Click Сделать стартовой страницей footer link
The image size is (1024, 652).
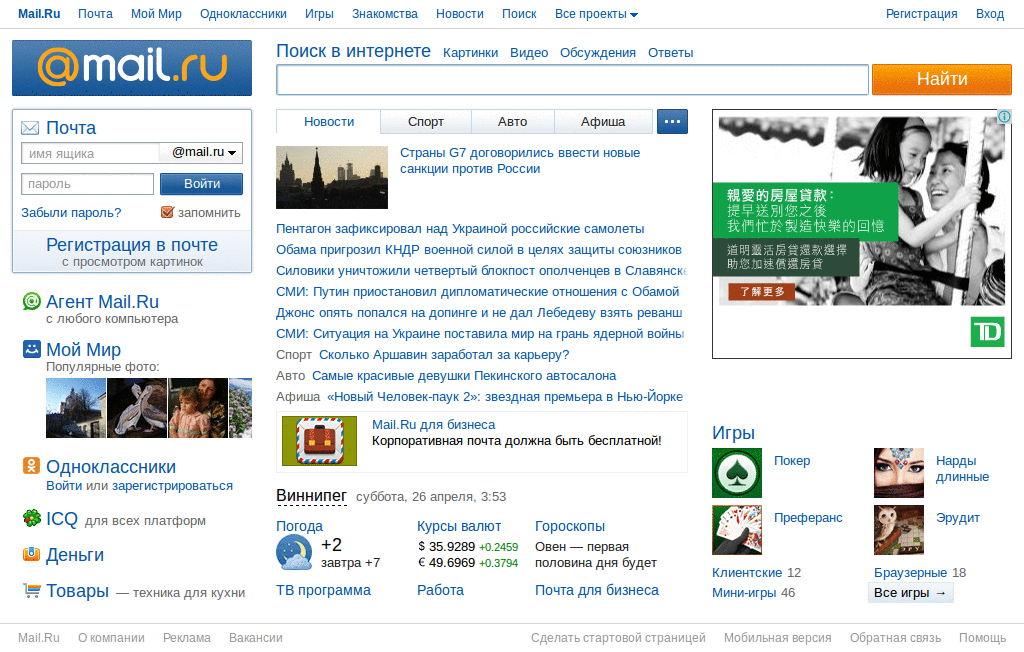click(618, 638)
